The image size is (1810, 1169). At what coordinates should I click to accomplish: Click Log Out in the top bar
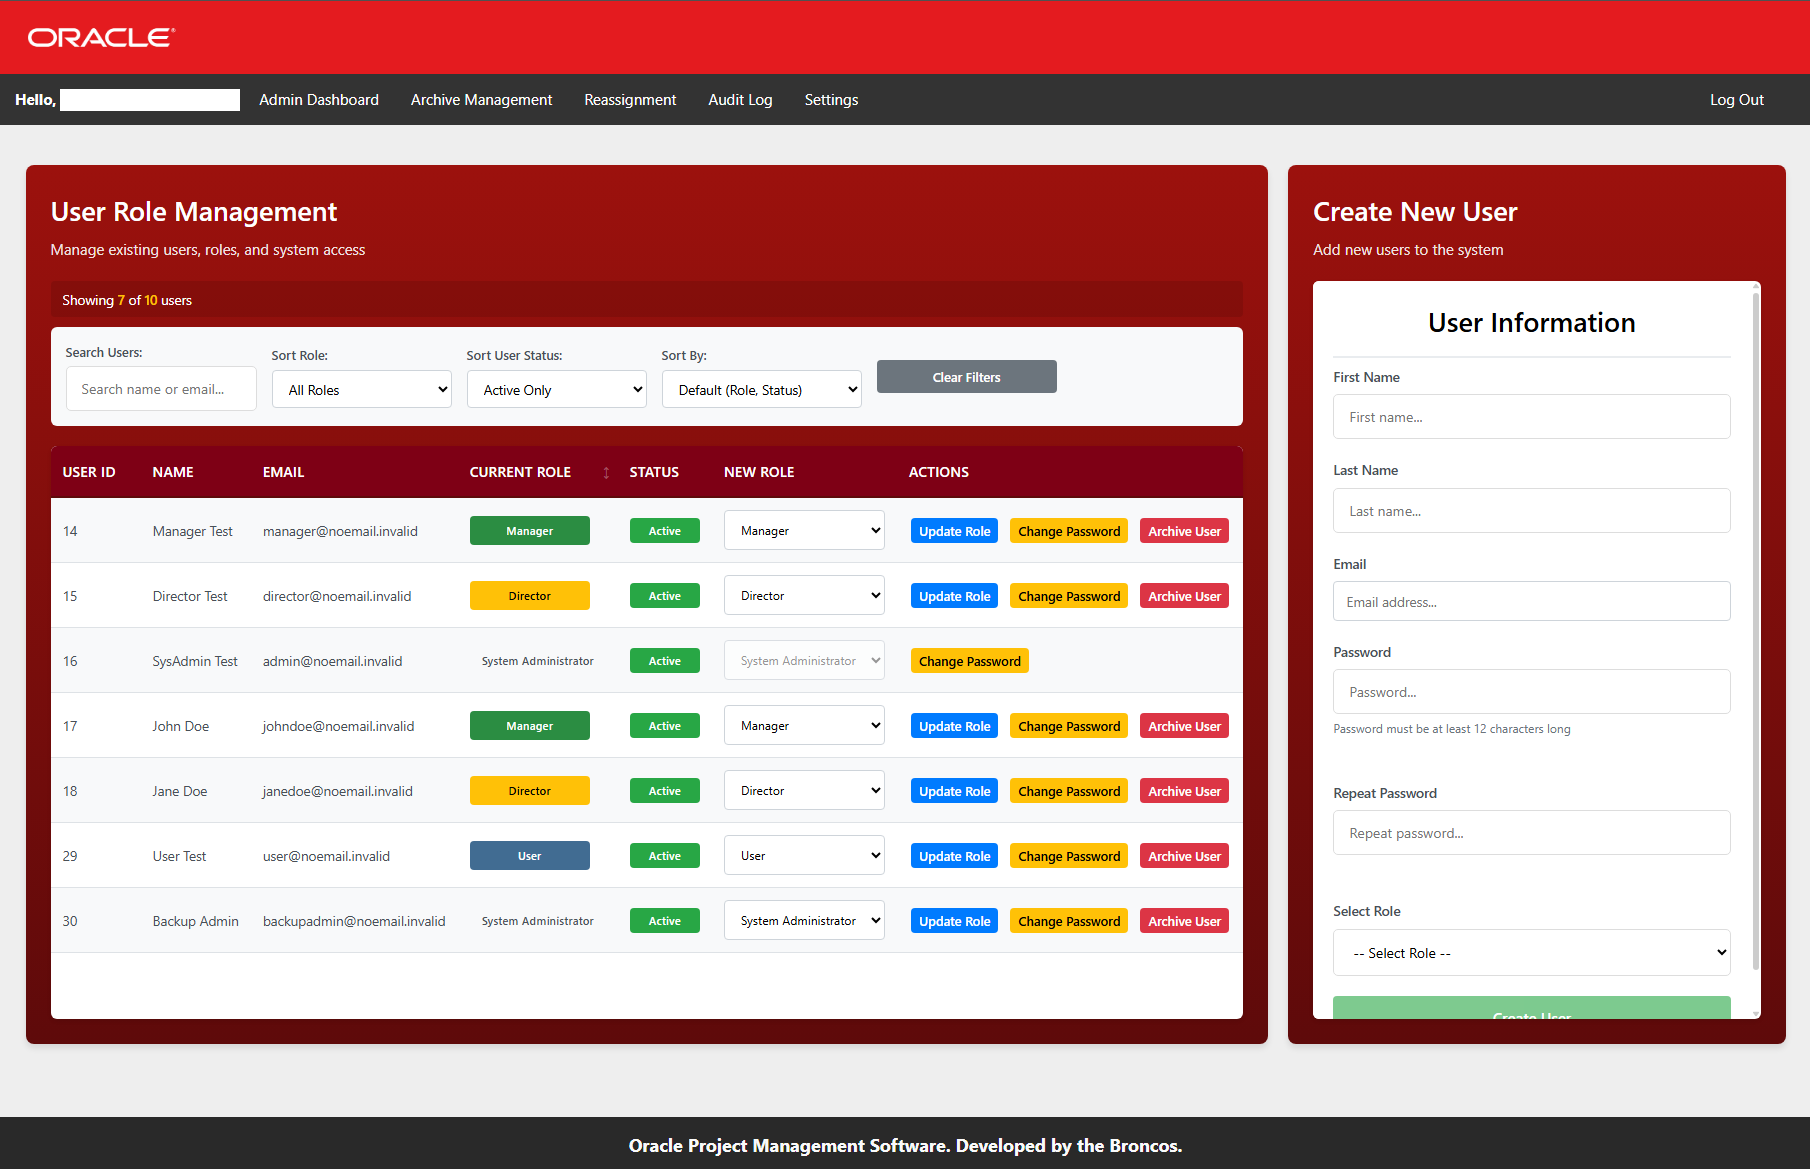click(x=1736, y=100)
